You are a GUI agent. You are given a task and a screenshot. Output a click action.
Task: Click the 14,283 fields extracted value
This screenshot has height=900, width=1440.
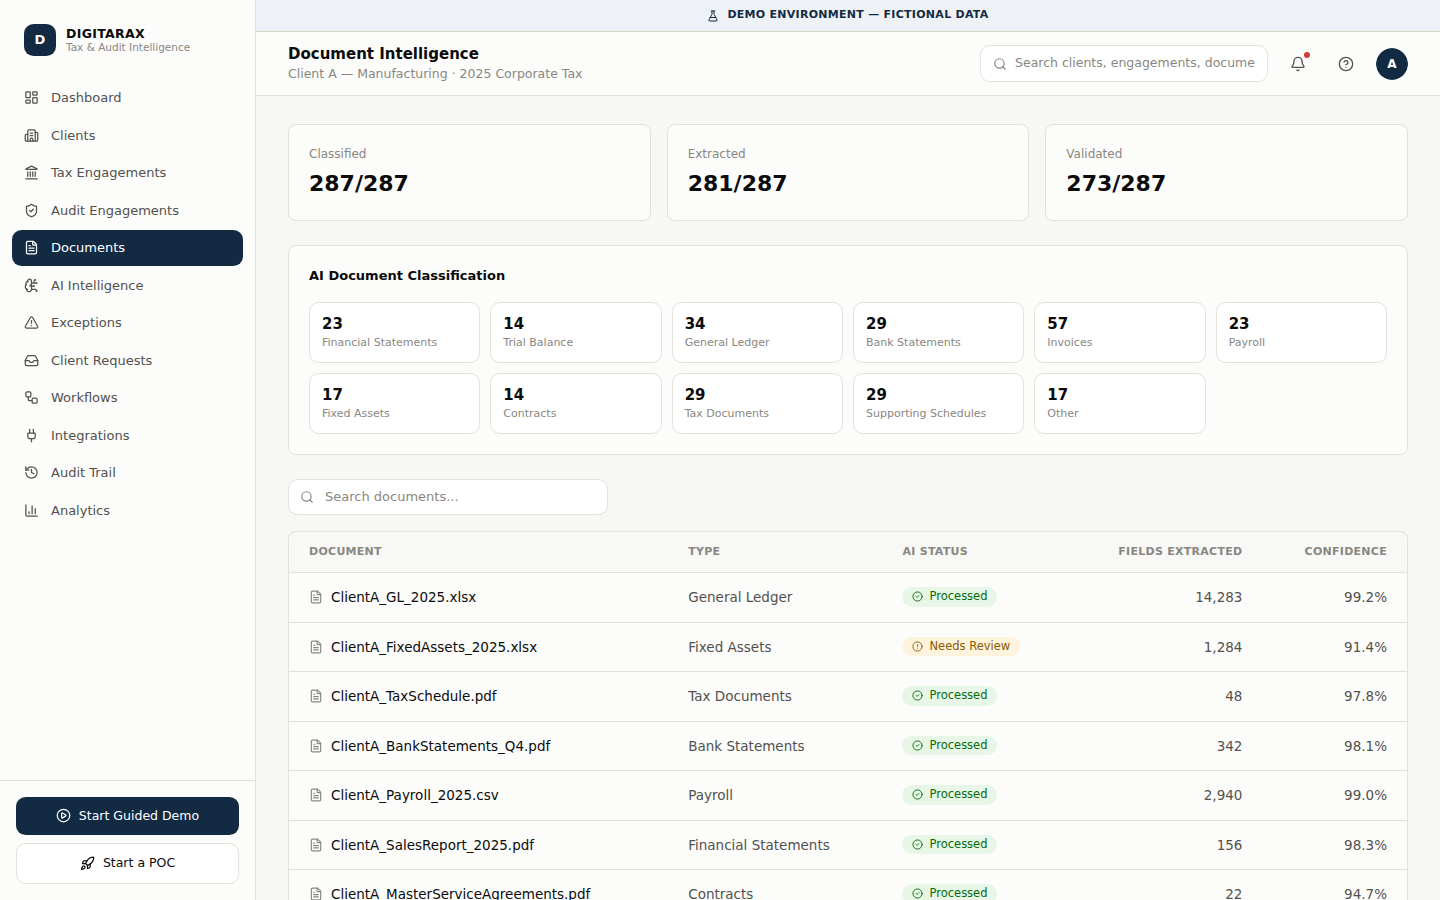pos(1218,597)
